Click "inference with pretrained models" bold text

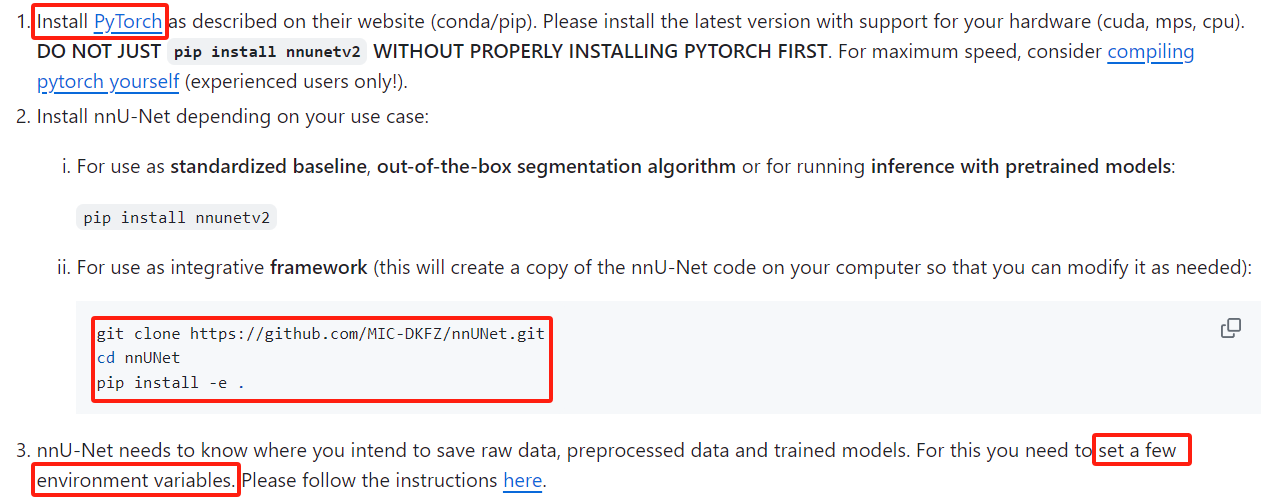pyautogui.click(x=1020, y=166)
